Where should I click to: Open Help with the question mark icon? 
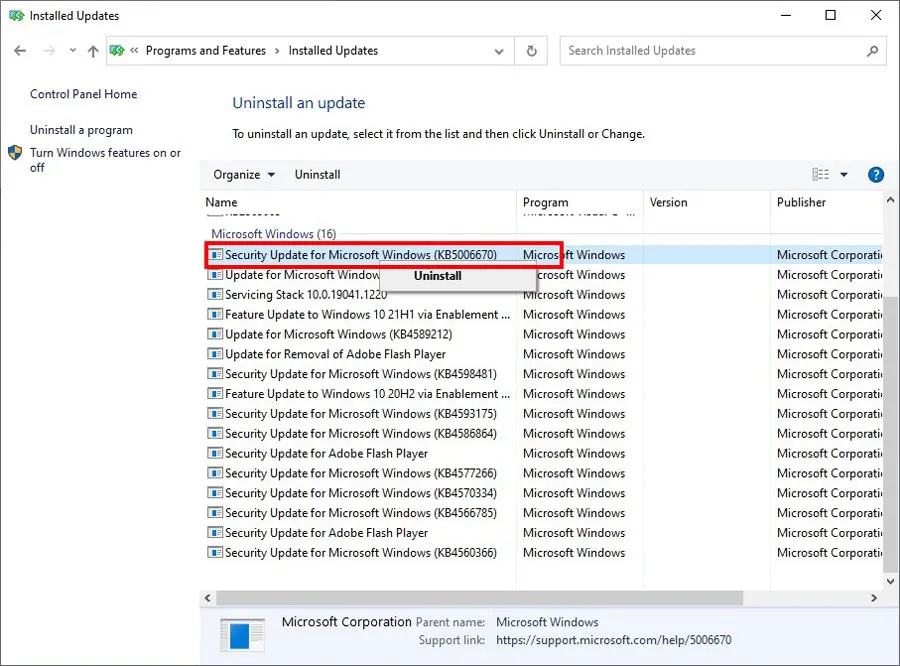point(876,175)
